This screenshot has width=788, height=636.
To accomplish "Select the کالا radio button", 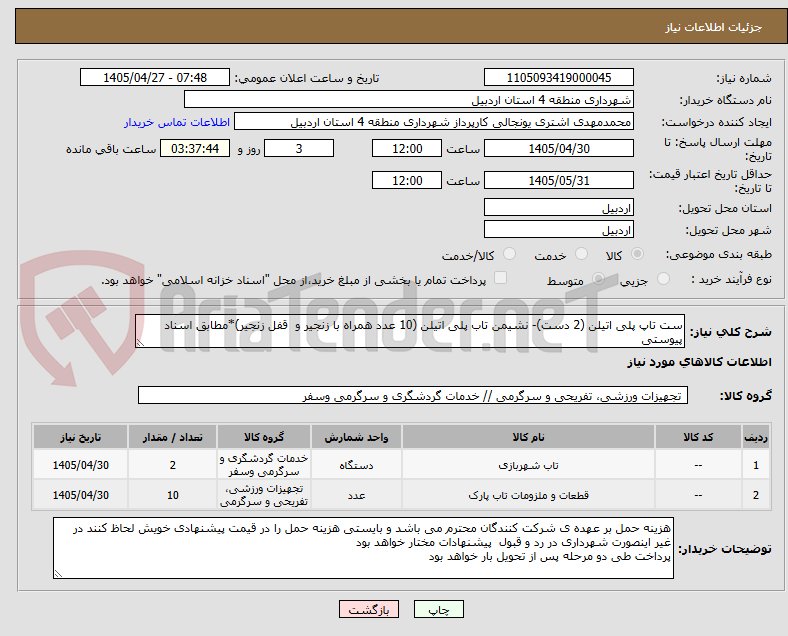I will pyautogui.click(x=637, y=254).
